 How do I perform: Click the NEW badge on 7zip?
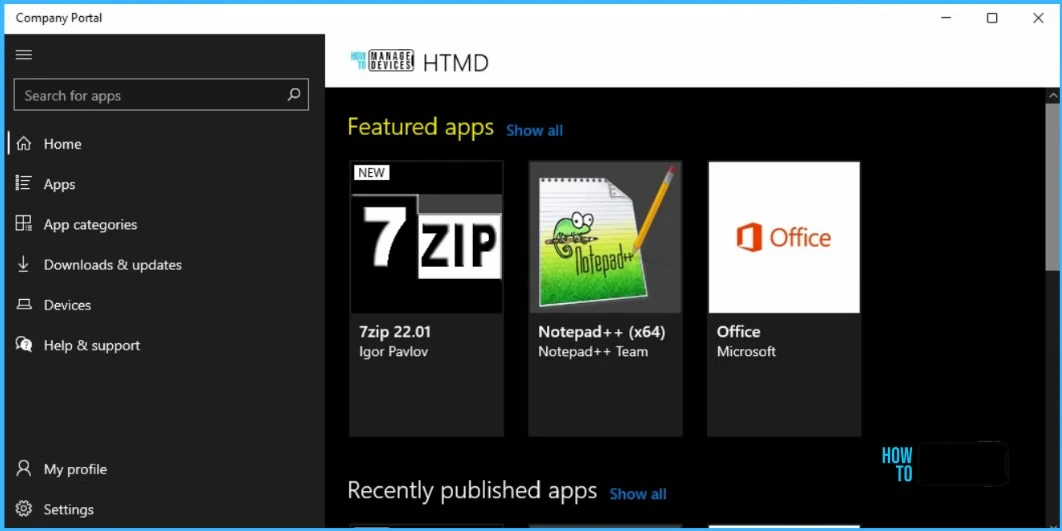point(371,173)
